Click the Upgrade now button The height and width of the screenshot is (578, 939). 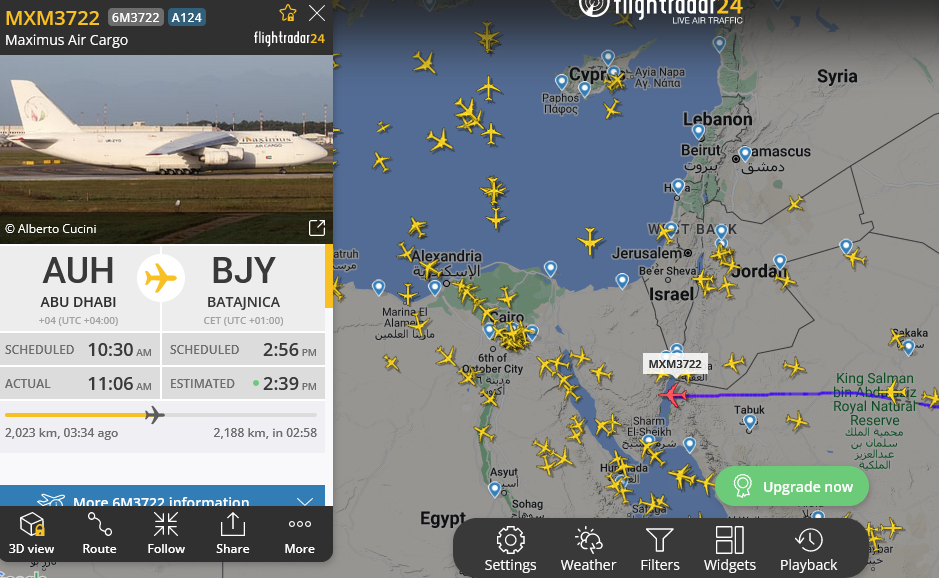coord(792,486)
